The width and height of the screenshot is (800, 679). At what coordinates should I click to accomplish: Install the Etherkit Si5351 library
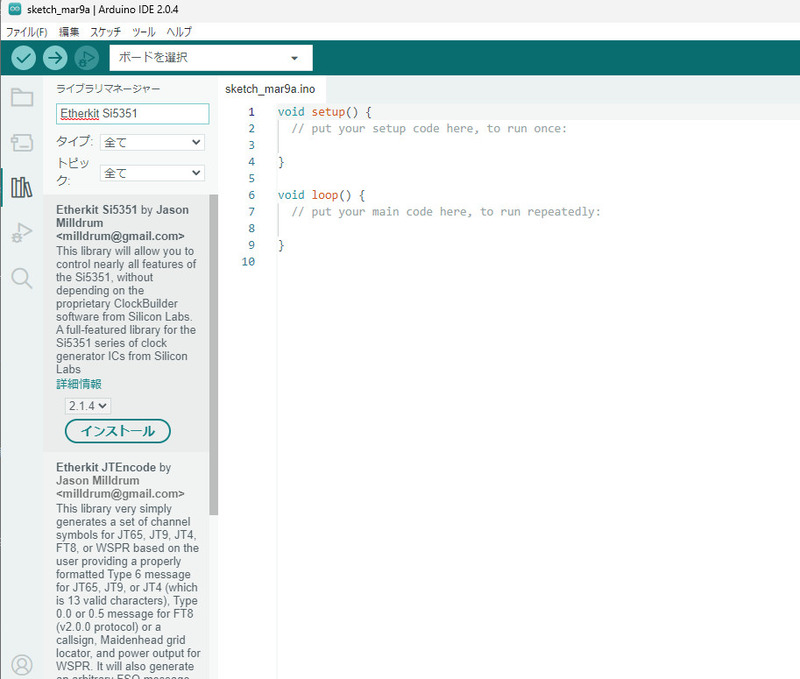point(118,431)
